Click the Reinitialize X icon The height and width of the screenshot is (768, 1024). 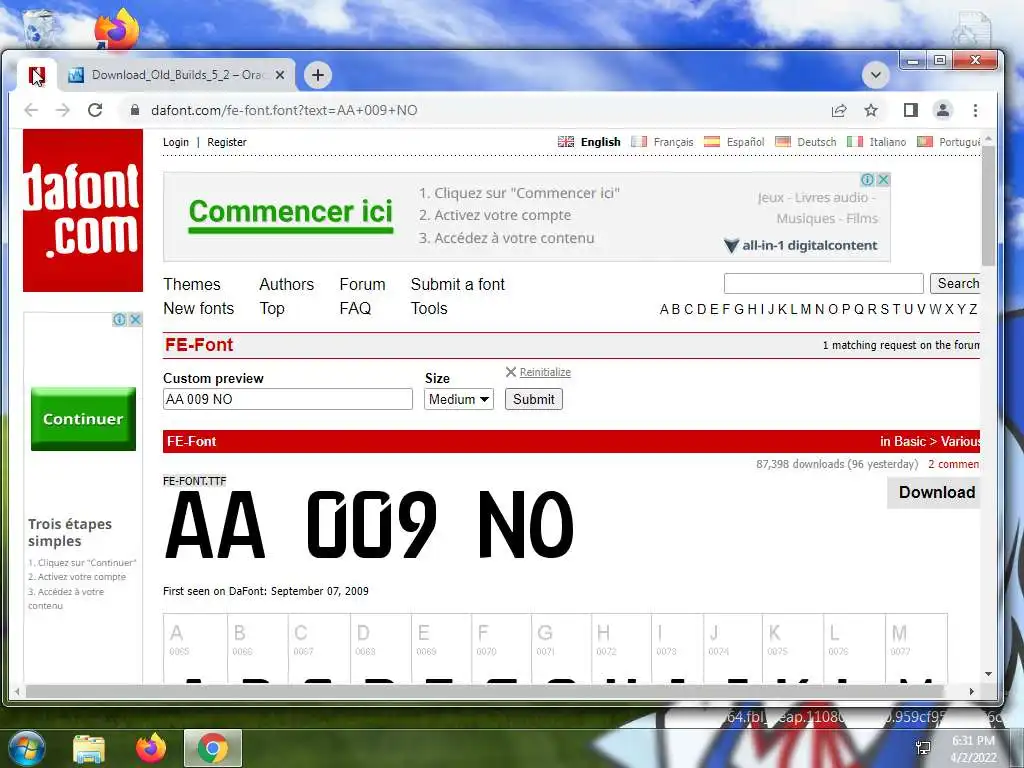(x=511, y=372)
